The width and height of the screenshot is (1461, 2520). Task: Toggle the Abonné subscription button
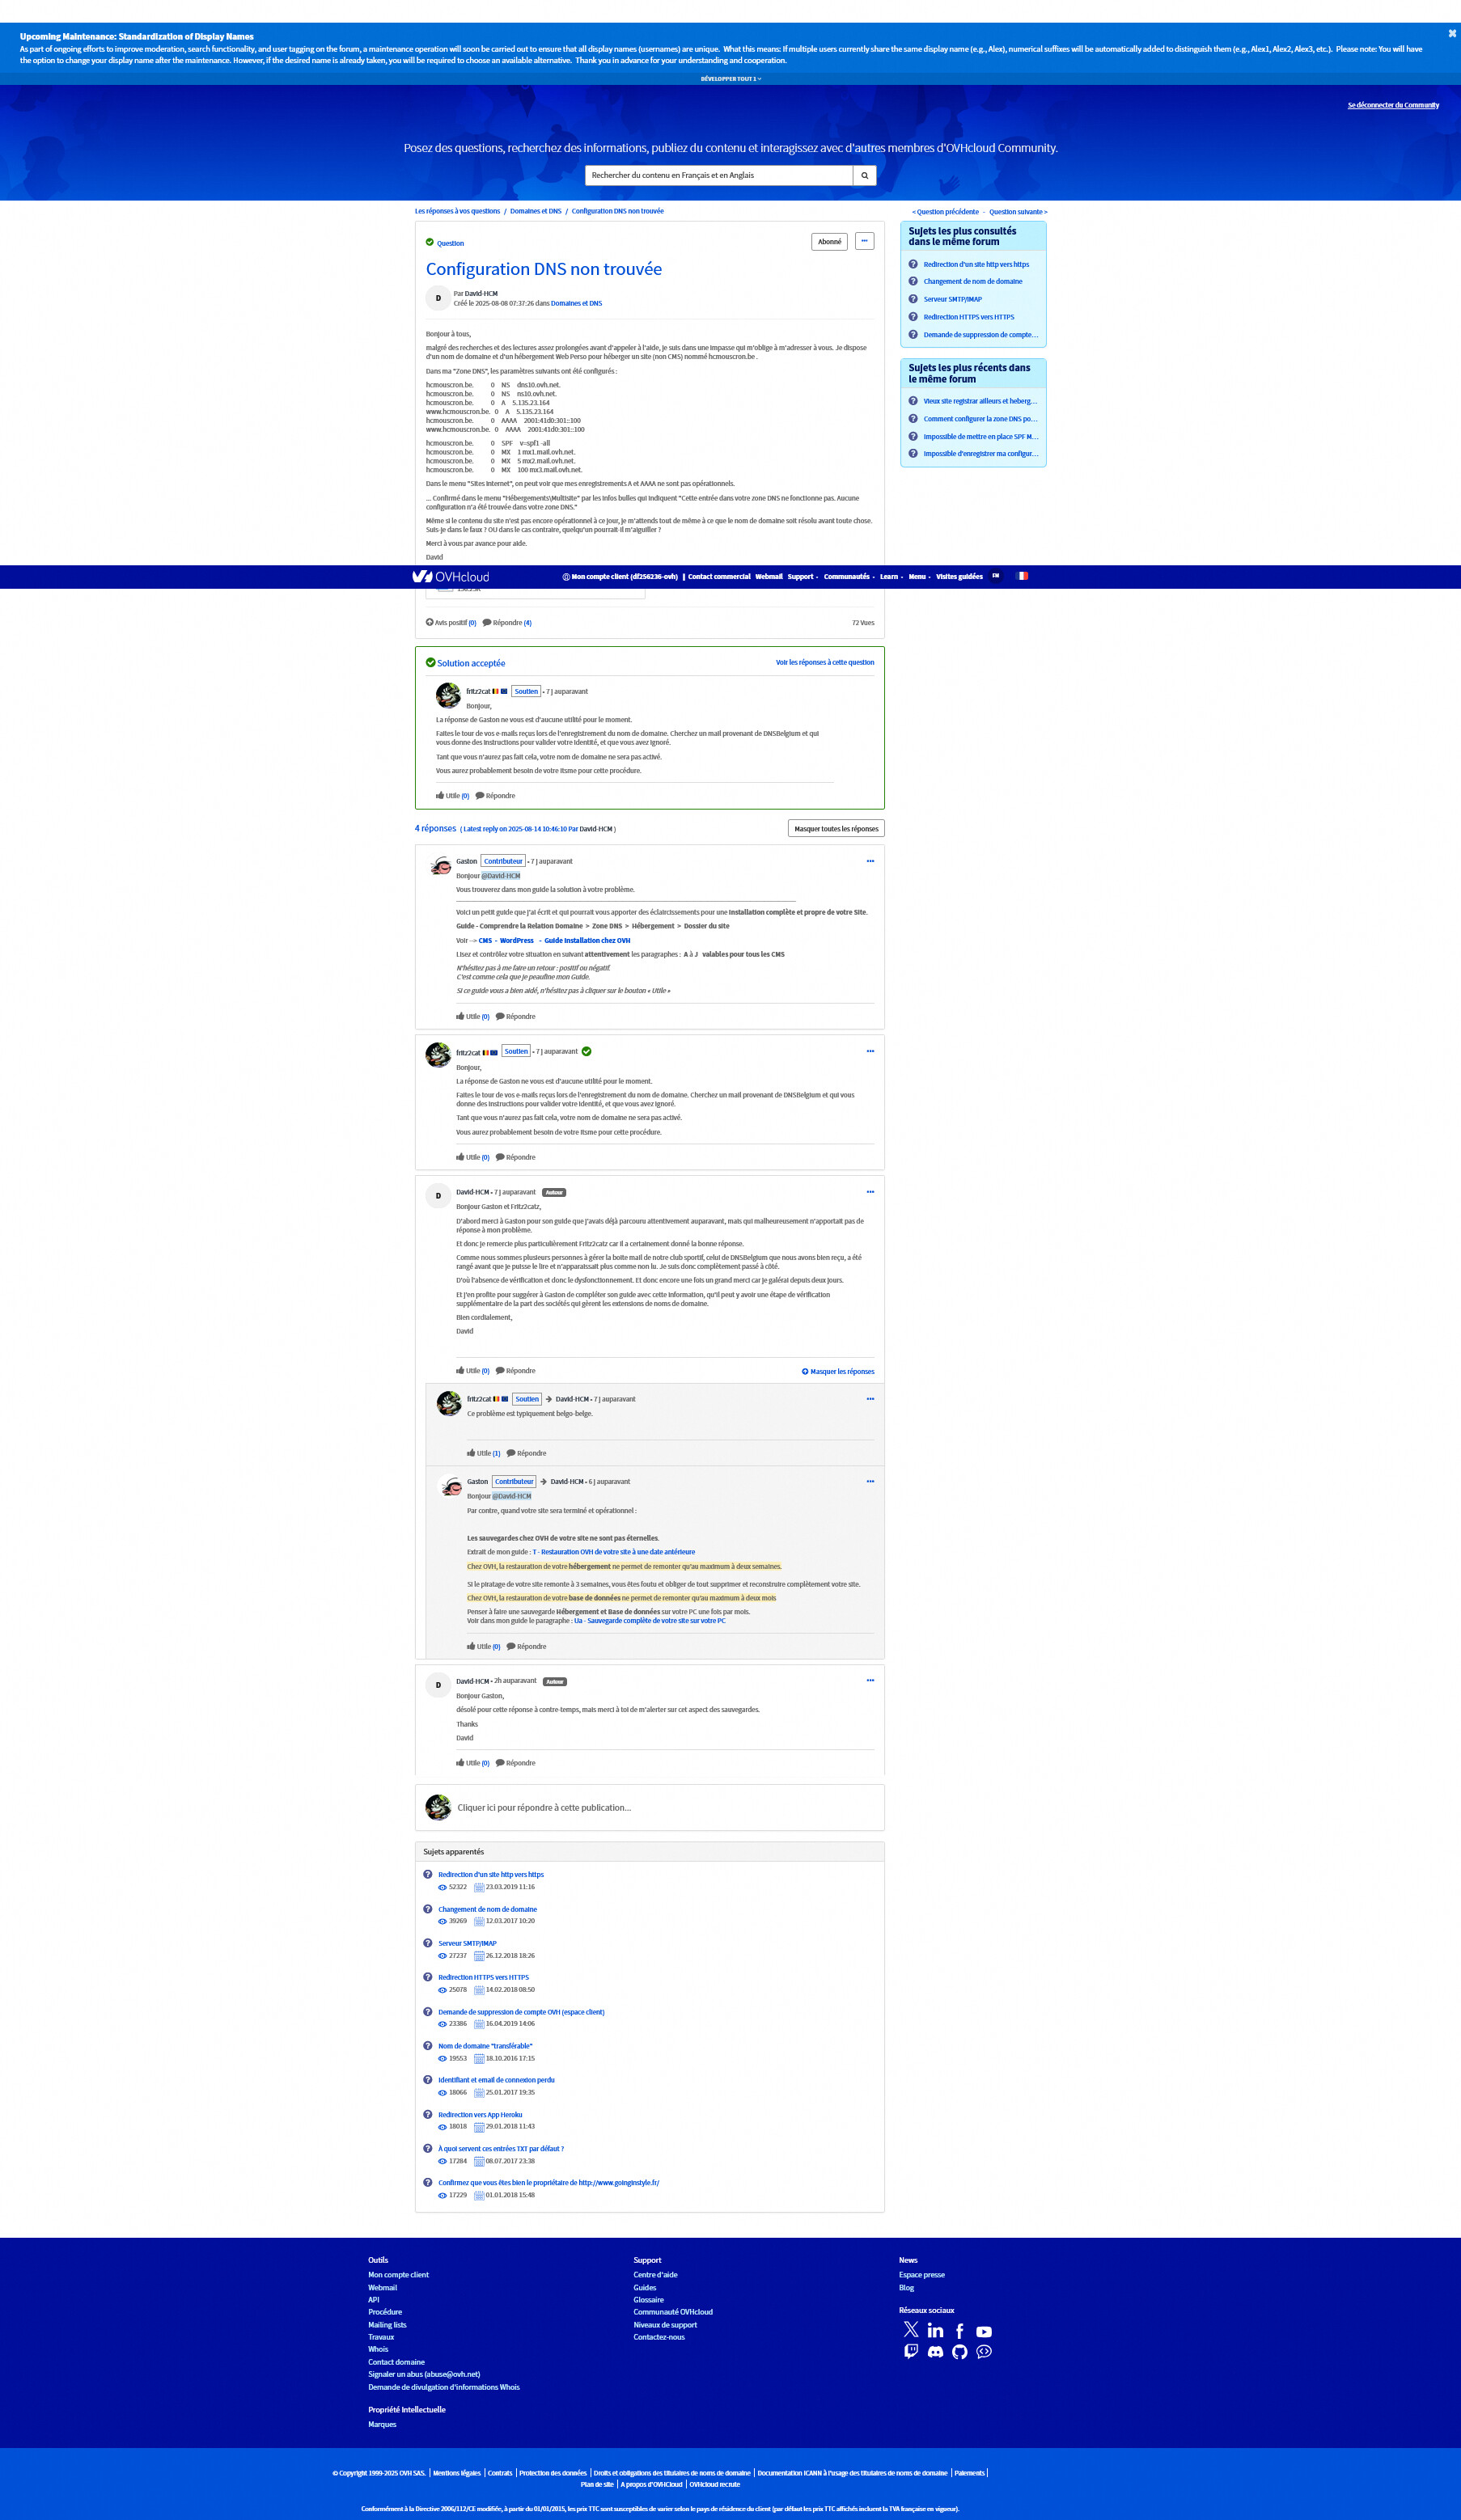click(830, 242)
